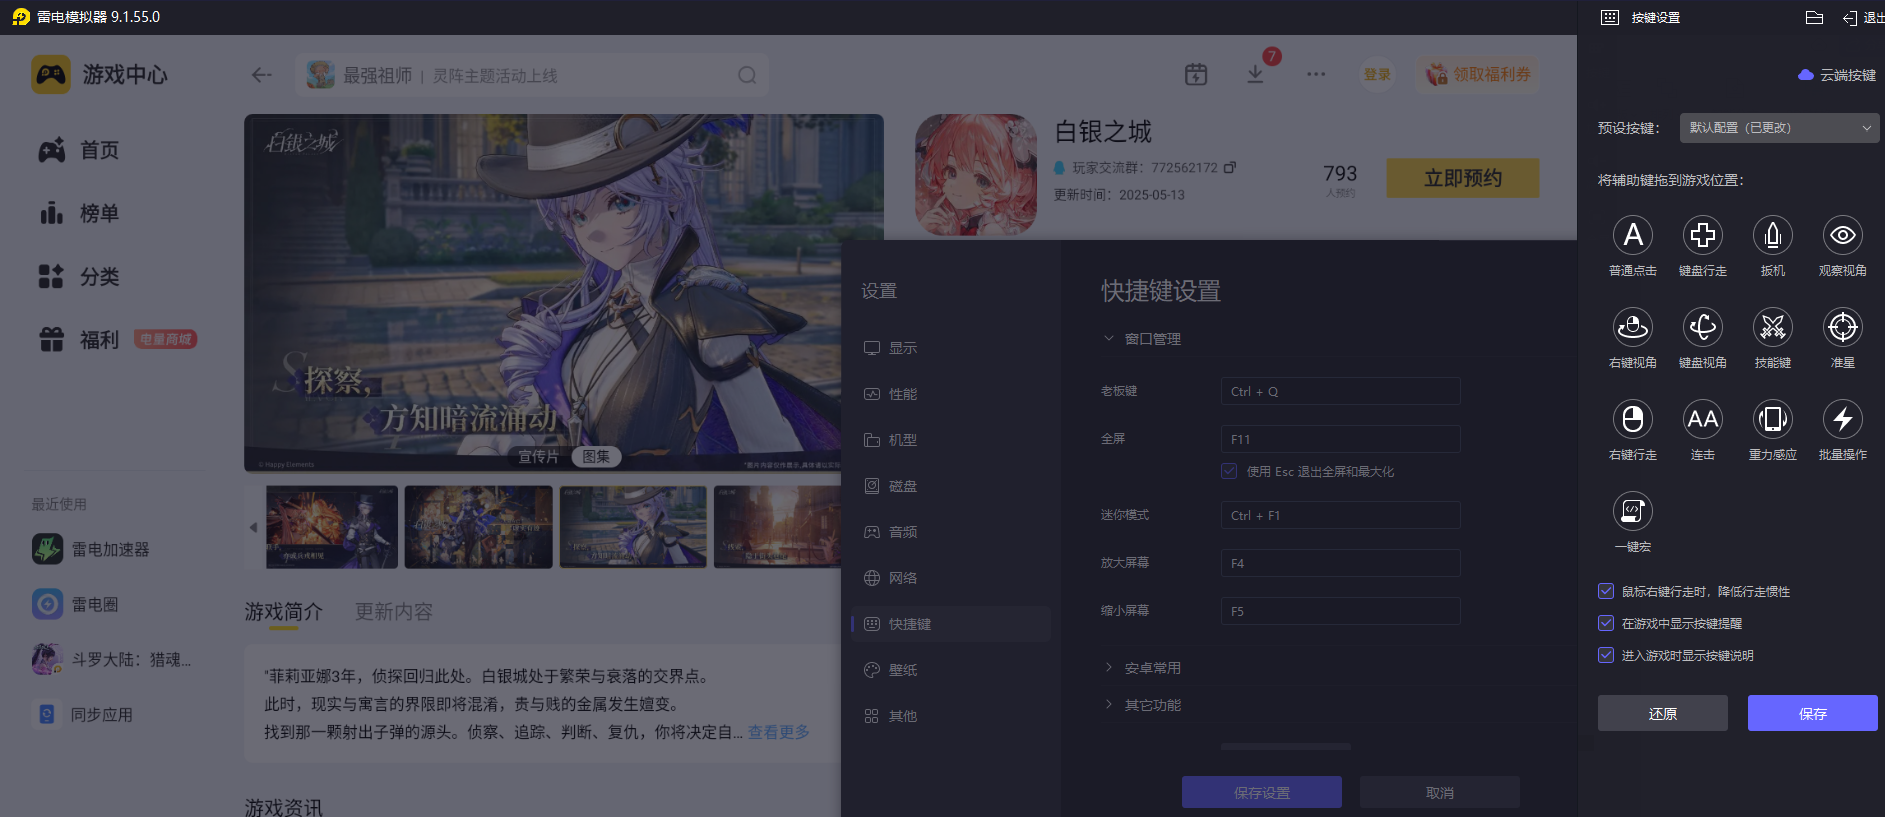Go to 福利 in the sidebar
This screenshot has height=817, width=1885.
(x=80, y=339)
